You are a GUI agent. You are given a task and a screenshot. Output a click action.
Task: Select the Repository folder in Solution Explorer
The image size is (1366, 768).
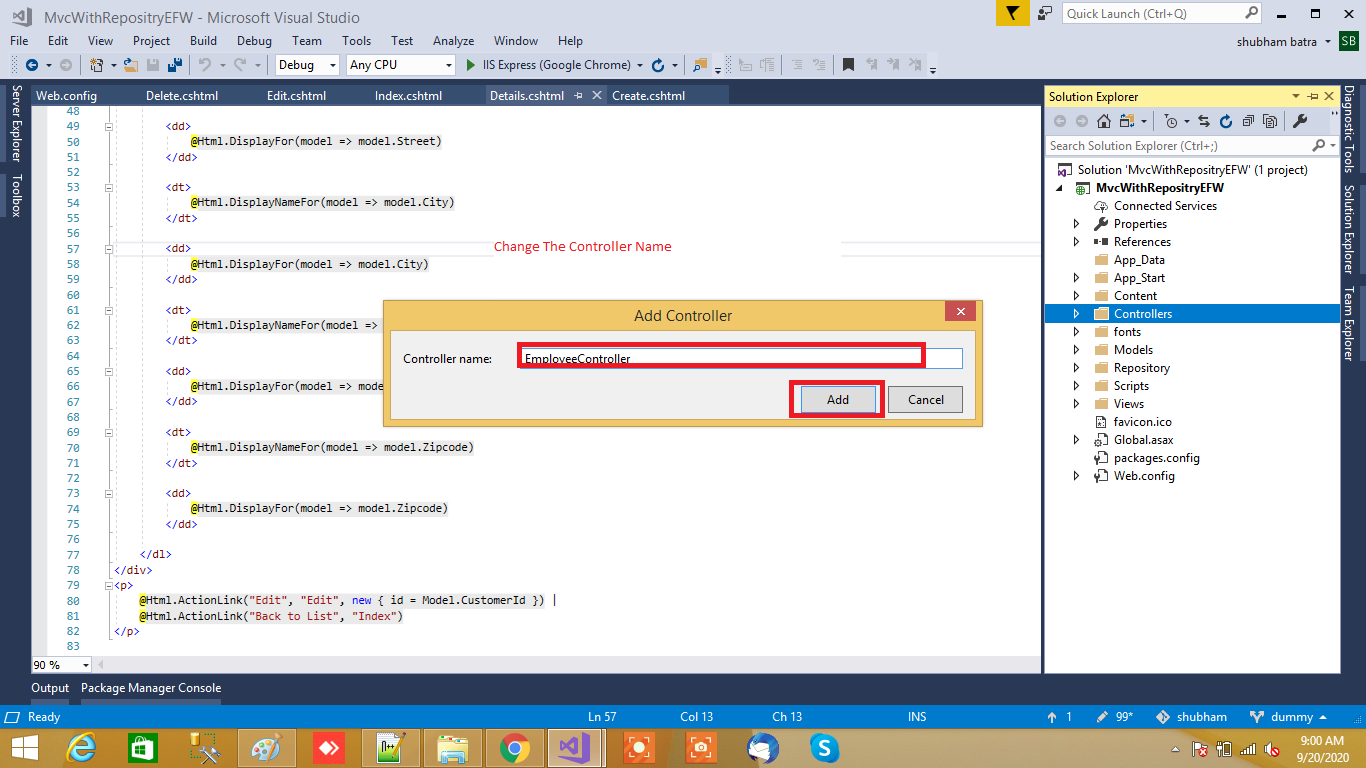click(x=1141, y=368)
